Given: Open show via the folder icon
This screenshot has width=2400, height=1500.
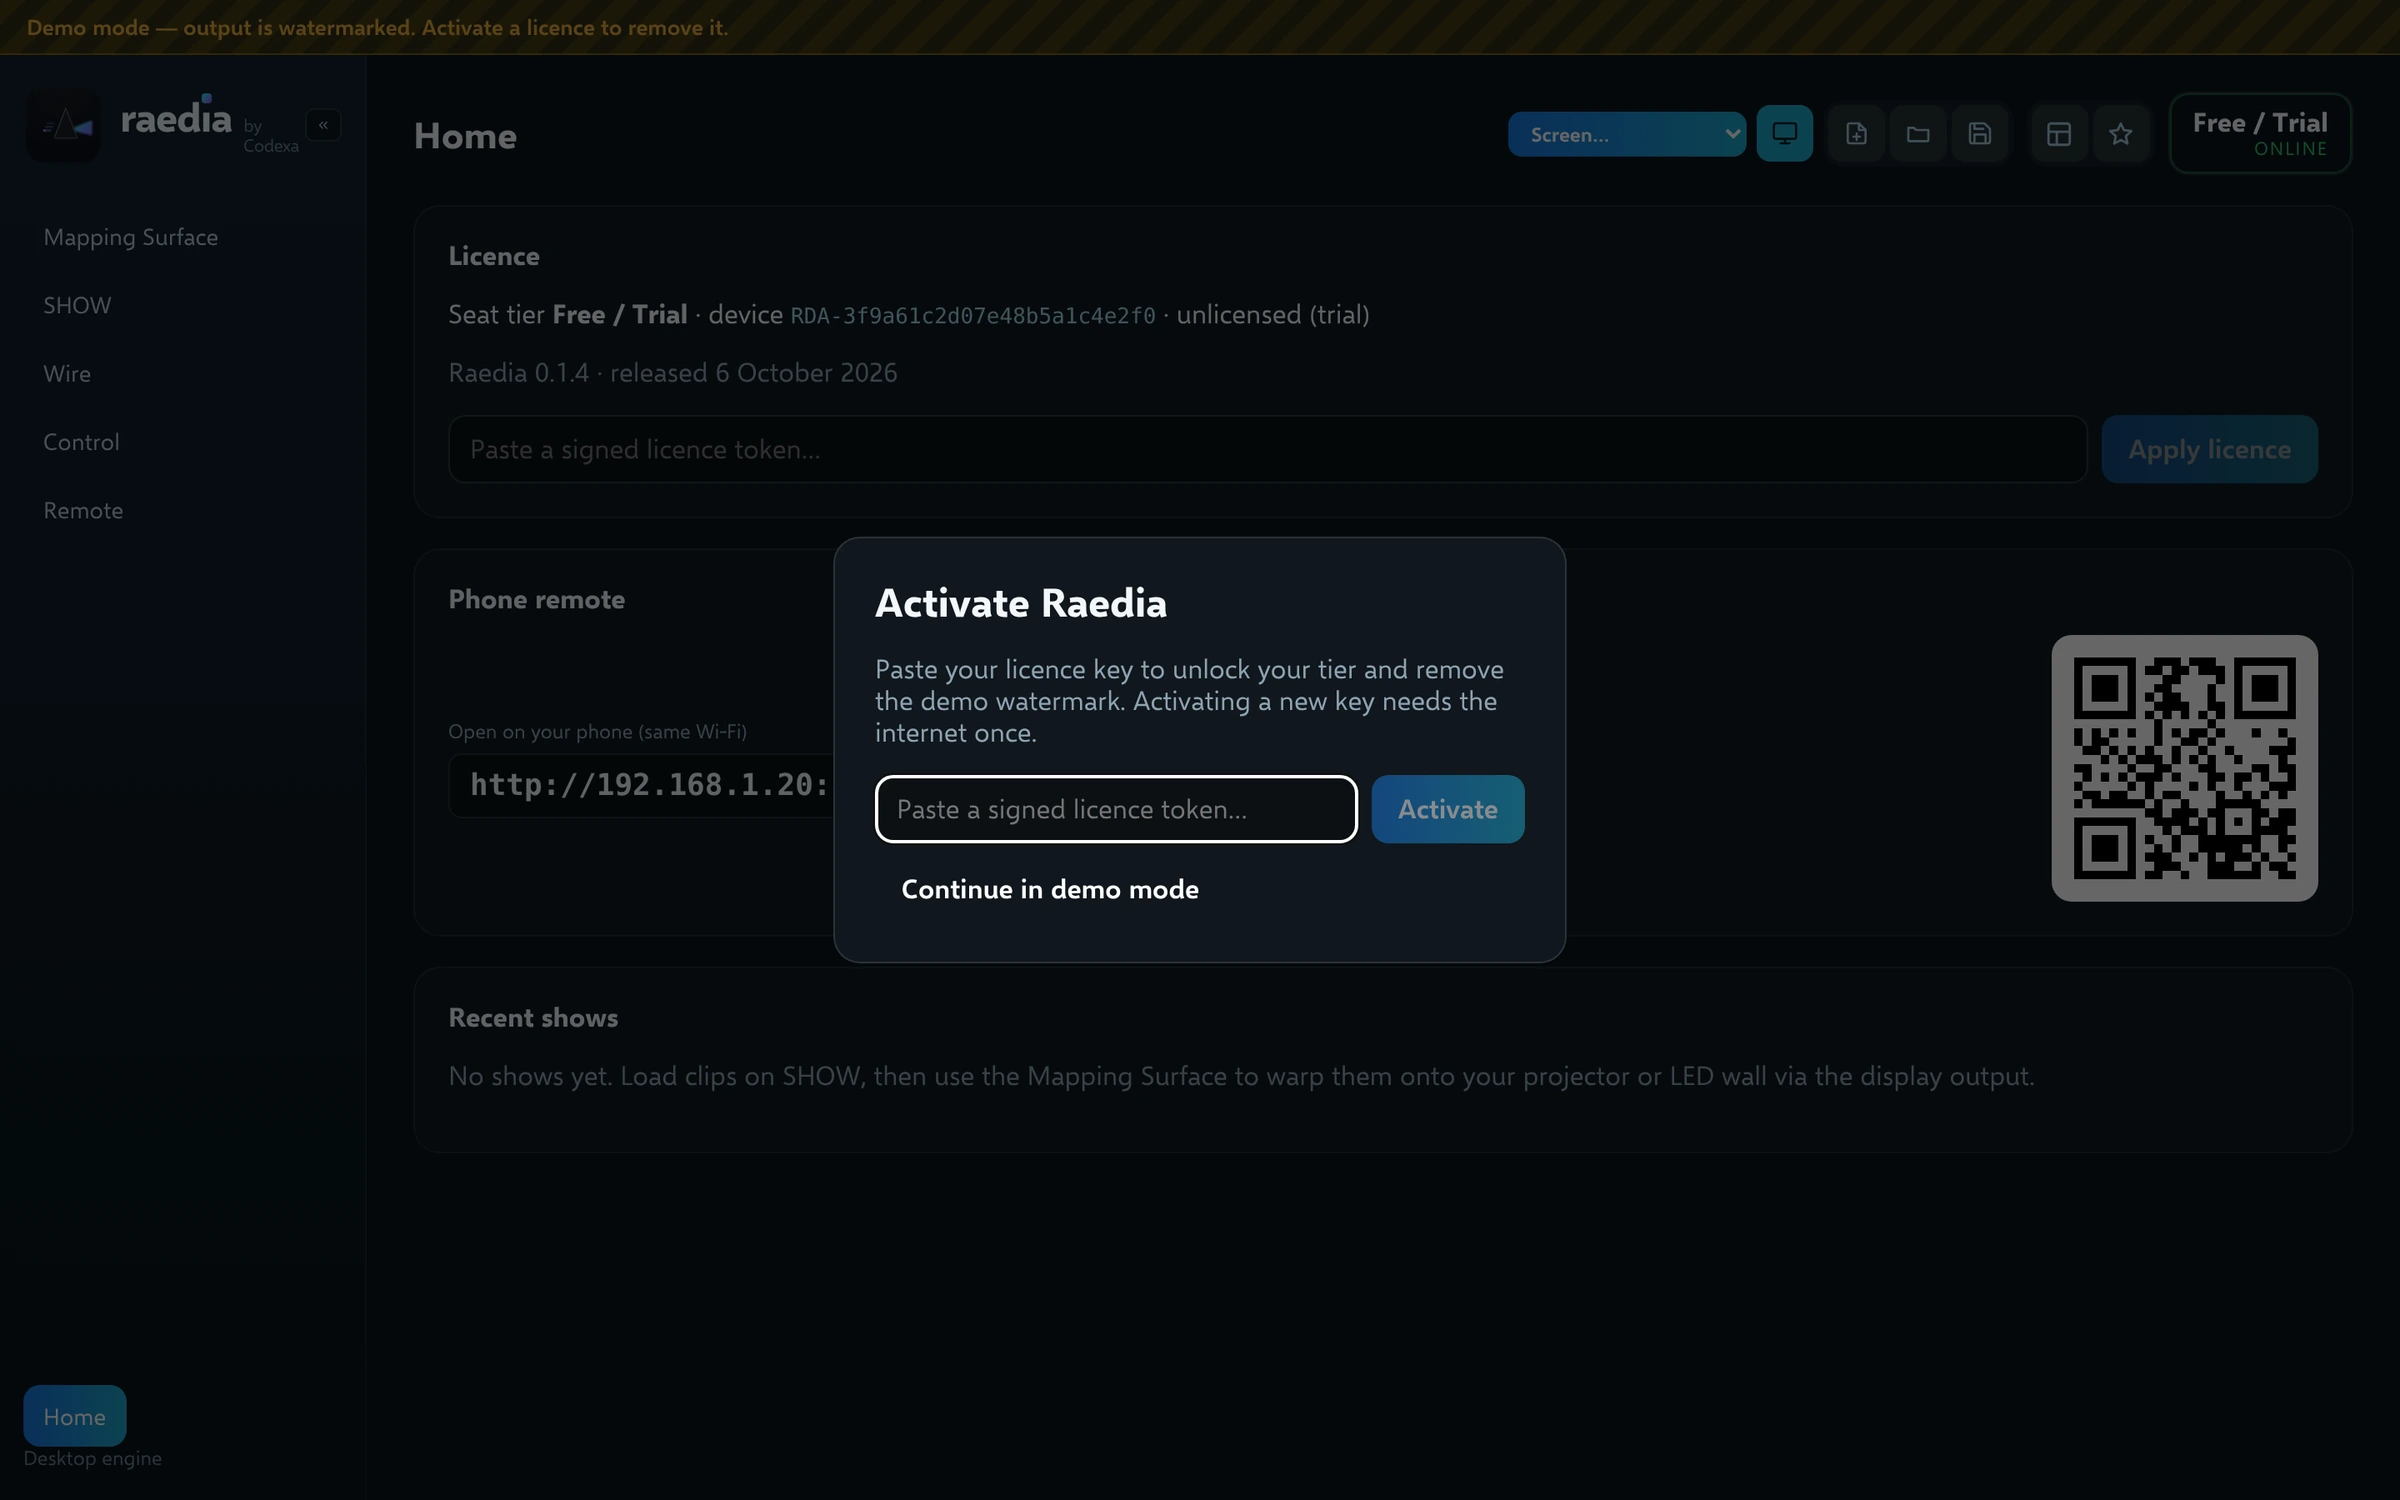Looking at the screenshot, I should pyautogui.click(x=1918, y=133).
